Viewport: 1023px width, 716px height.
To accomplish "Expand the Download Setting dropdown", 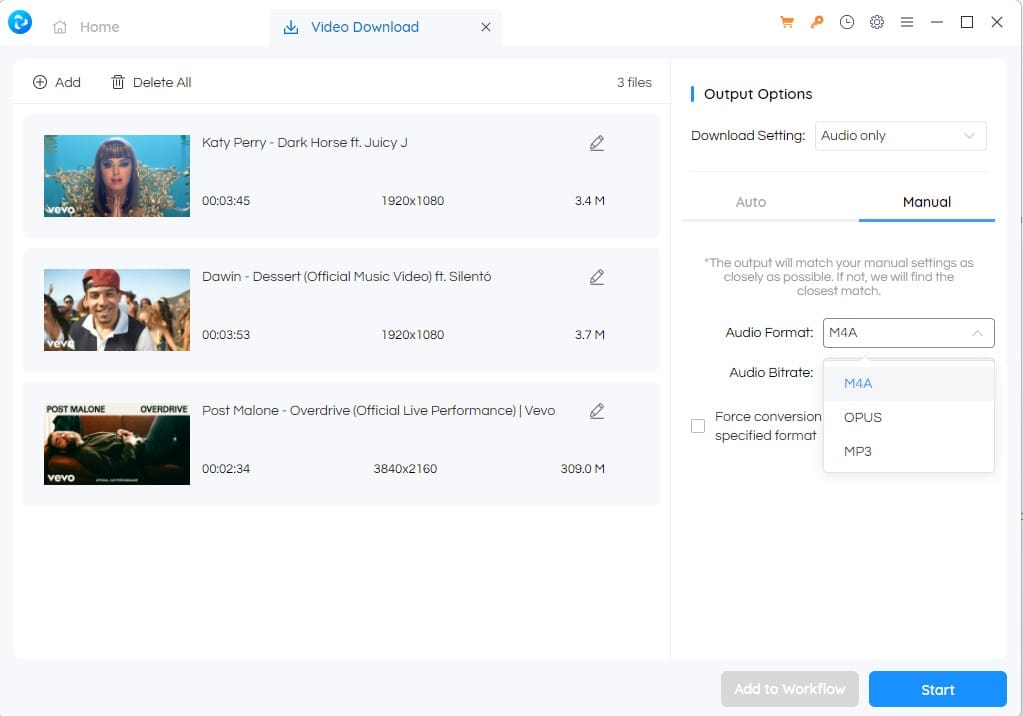I will click(902, 136).
